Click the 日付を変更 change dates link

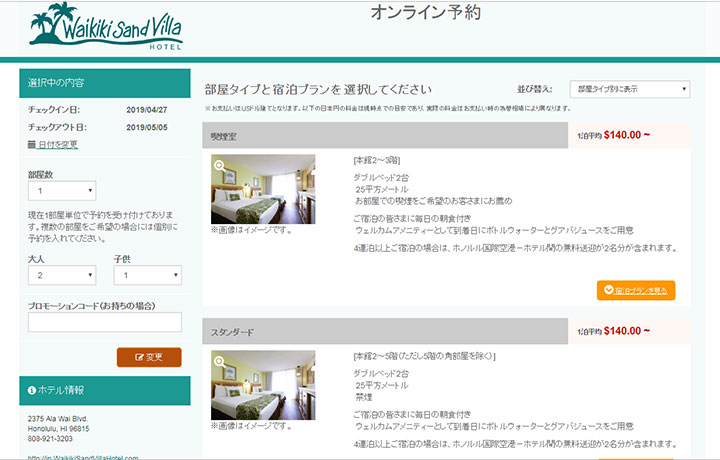(57, 145)
